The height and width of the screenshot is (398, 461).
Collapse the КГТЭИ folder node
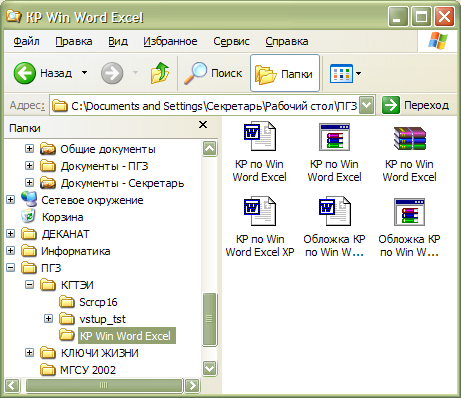coord(29,285)
